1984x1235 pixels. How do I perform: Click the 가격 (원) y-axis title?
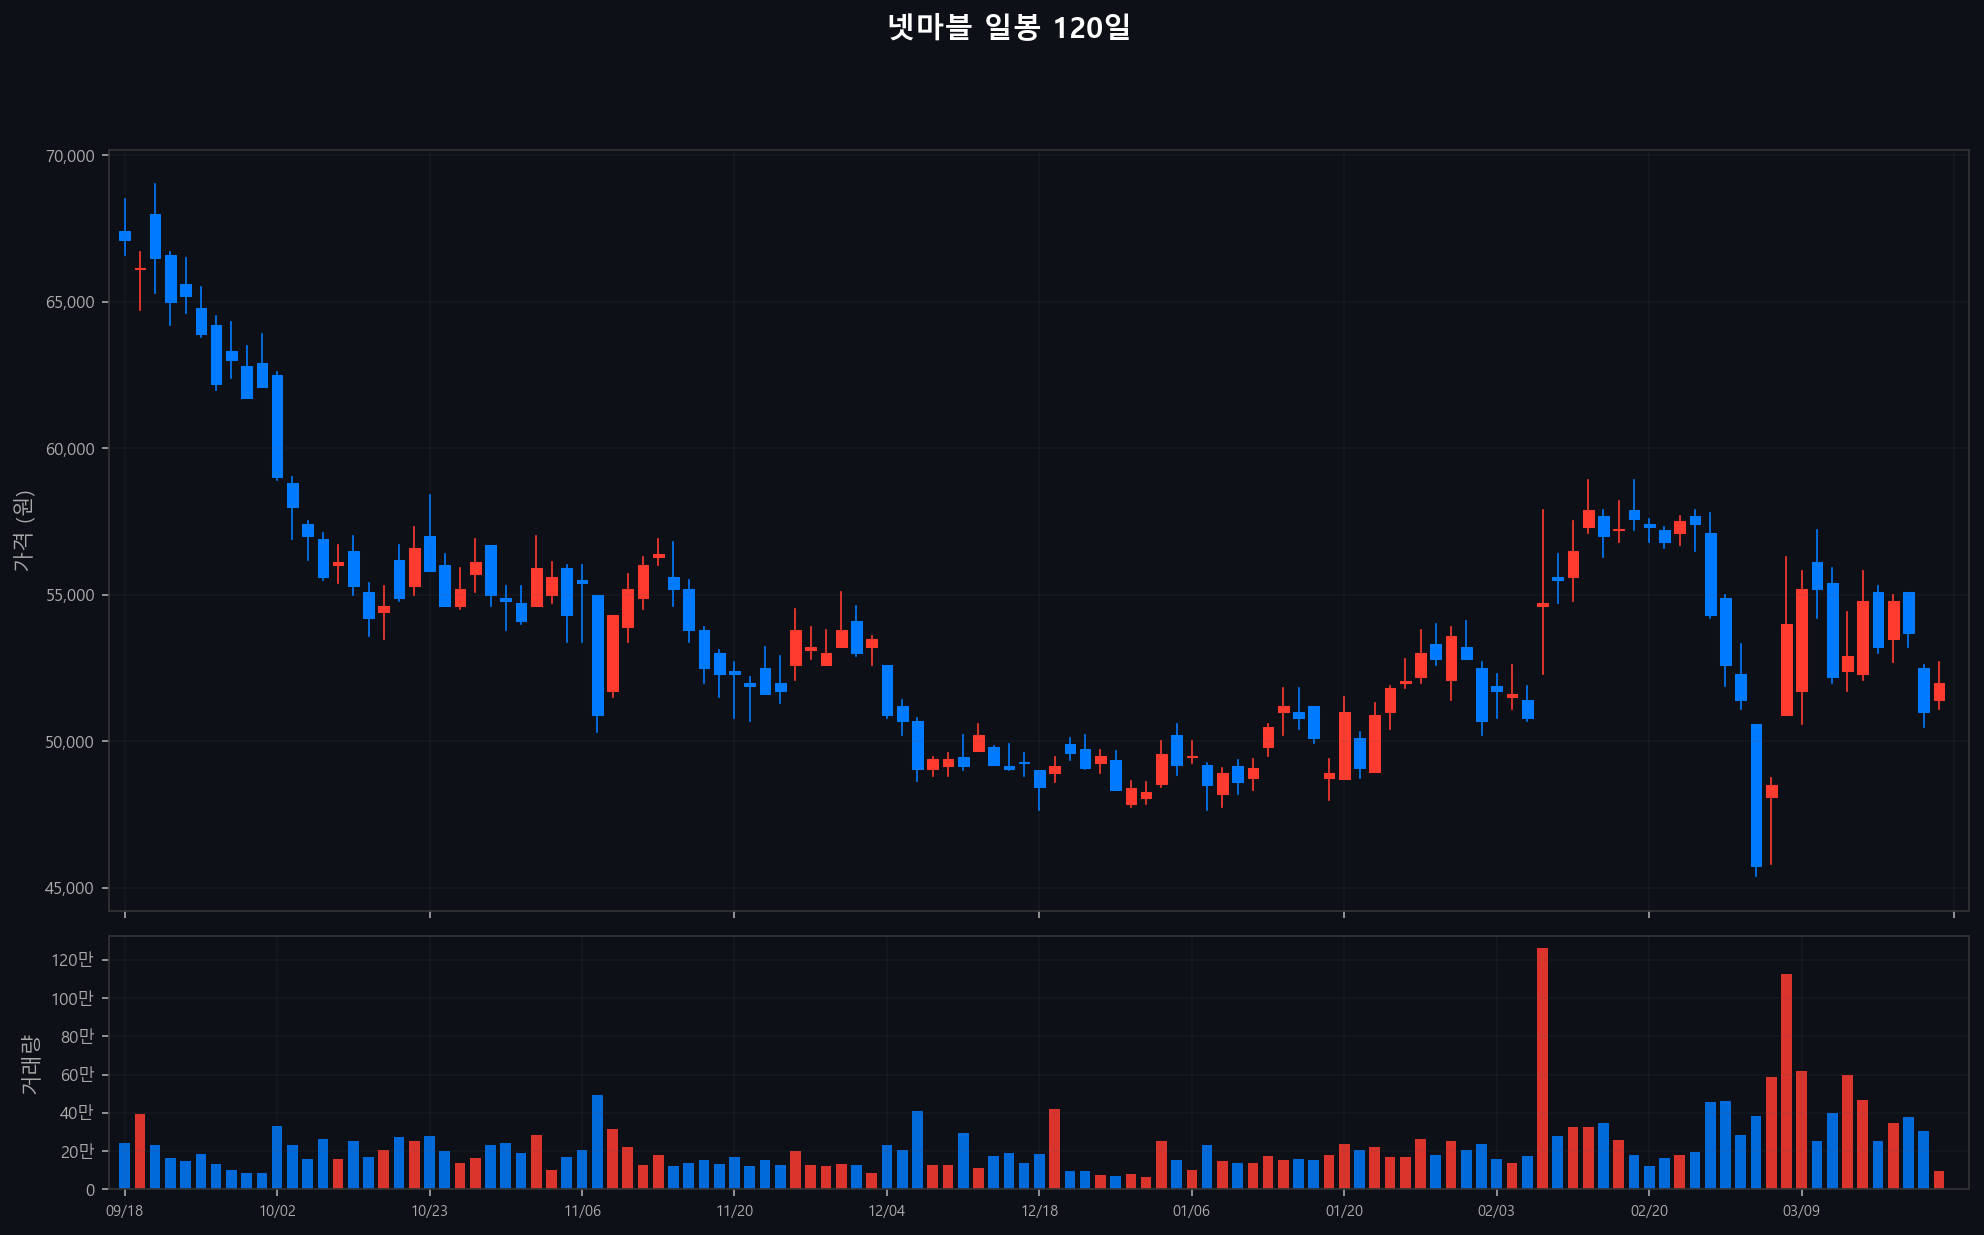(x=24, y=531)
